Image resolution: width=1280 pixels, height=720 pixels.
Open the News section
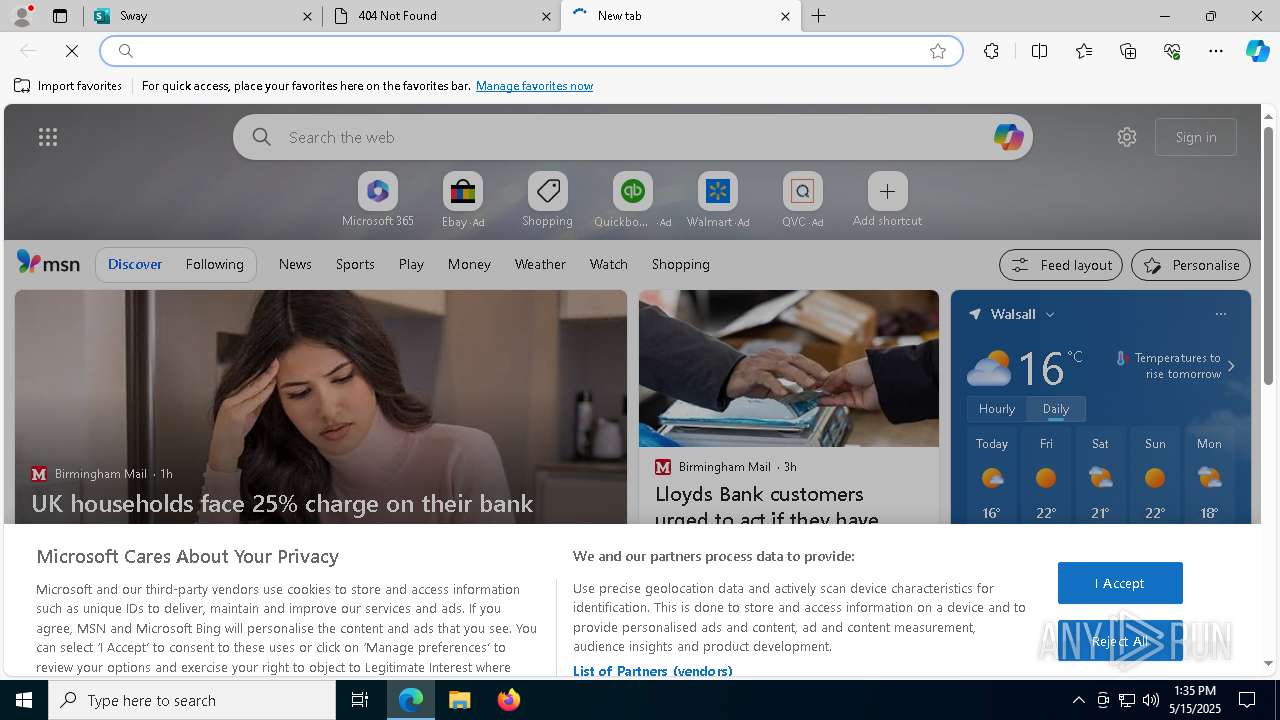[x=295, y=264]
